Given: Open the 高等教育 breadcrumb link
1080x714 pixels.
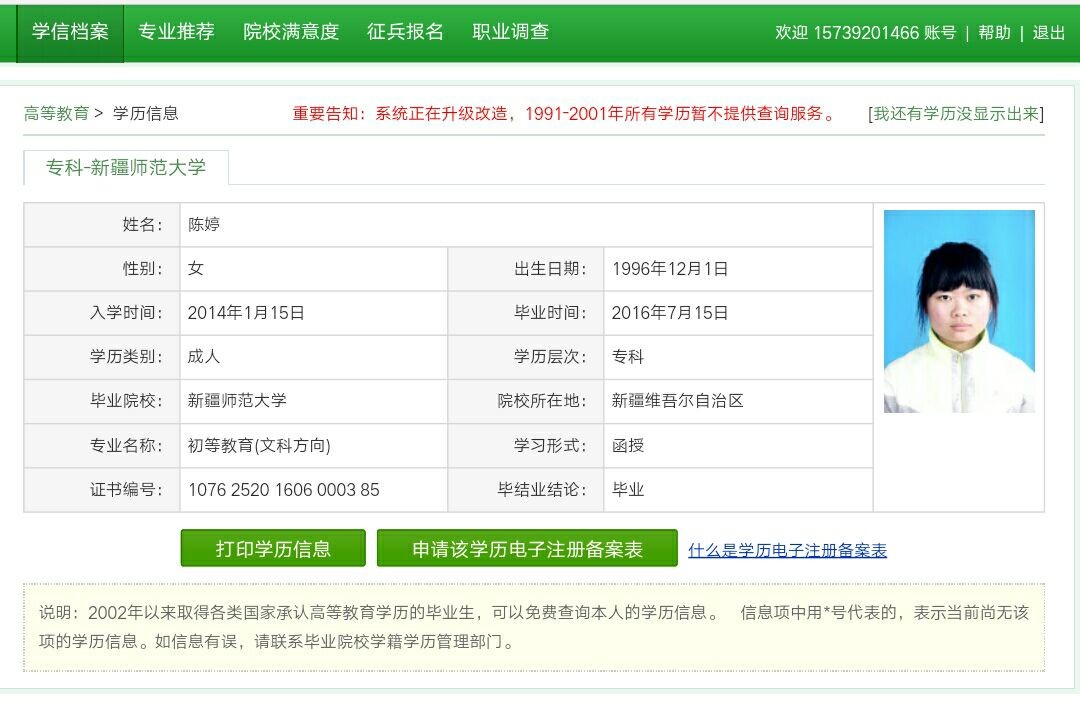Looking at the screenshot, I should pos(56,113).
